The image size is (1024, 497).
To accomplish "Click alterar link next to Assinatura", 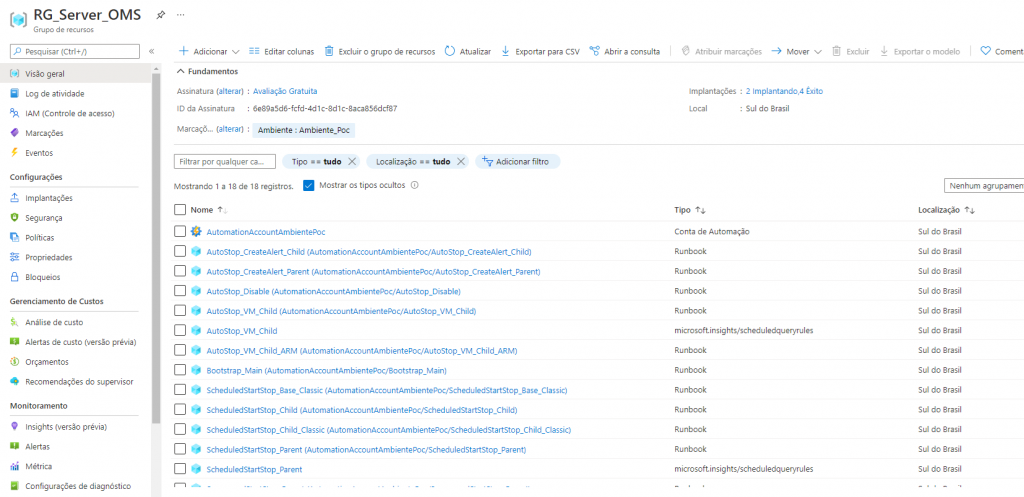I will point(230,91).
